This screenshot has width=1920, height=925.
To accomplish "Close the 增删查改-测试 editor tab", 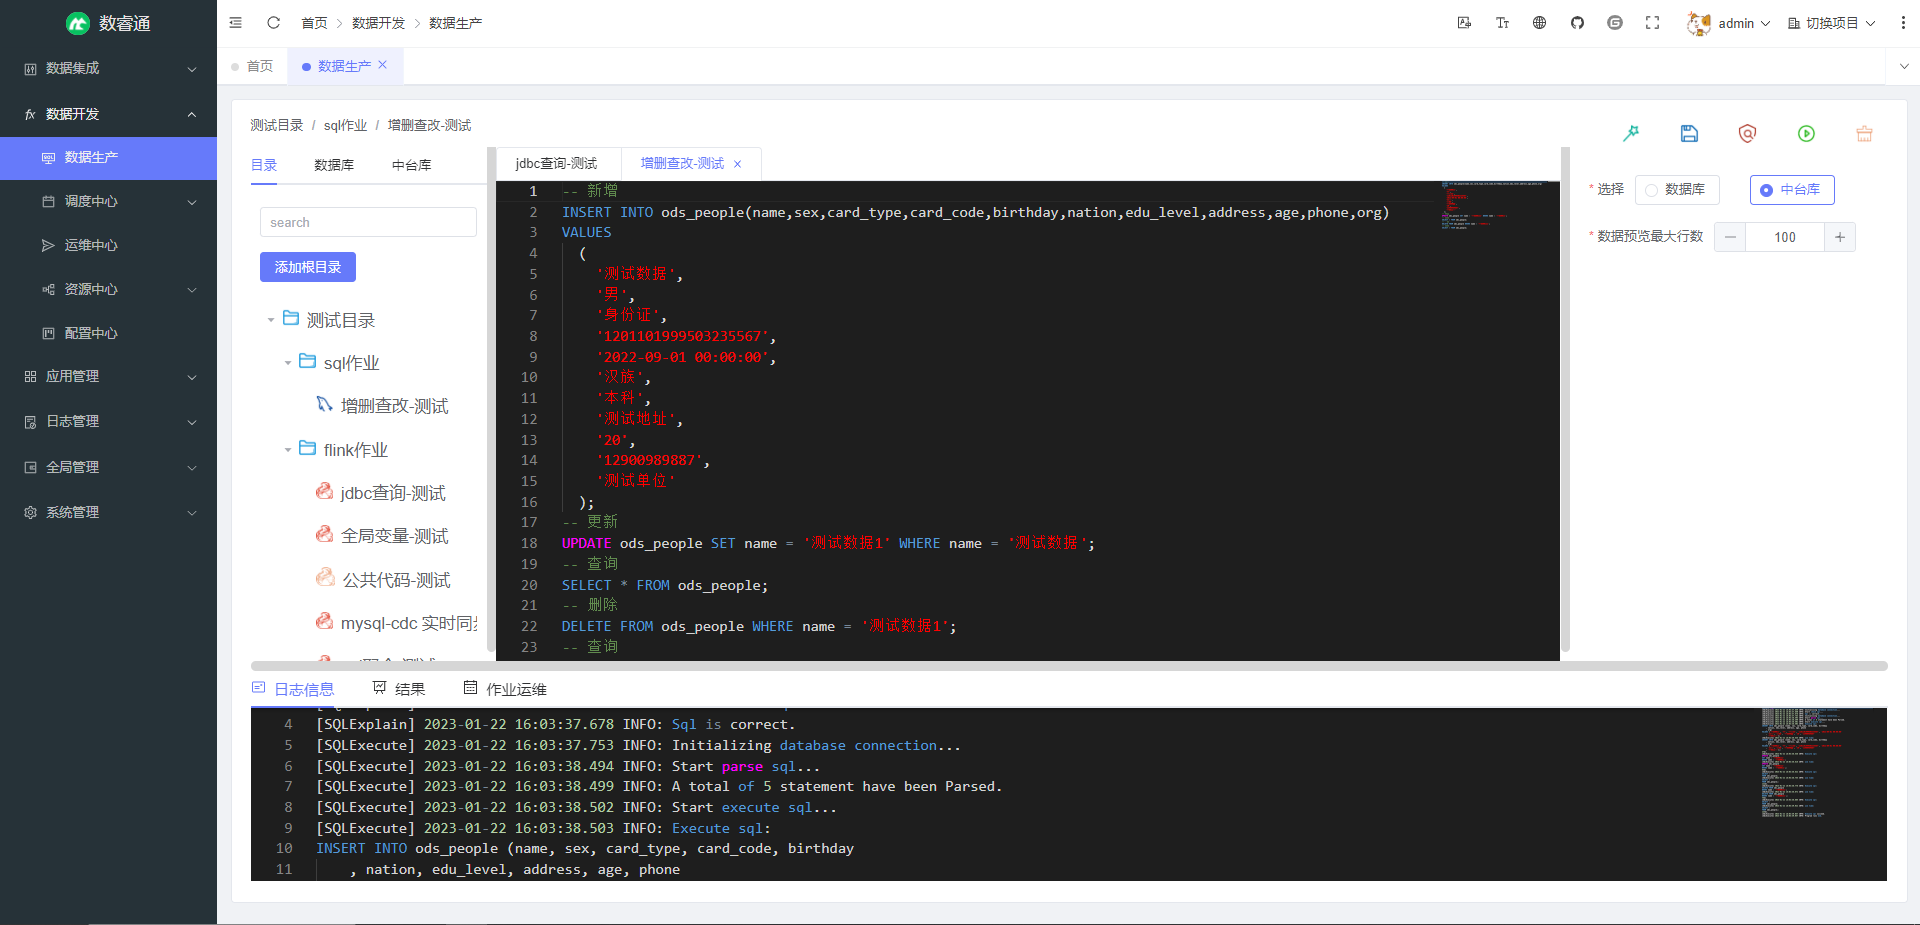I will (x=738, y=164).
